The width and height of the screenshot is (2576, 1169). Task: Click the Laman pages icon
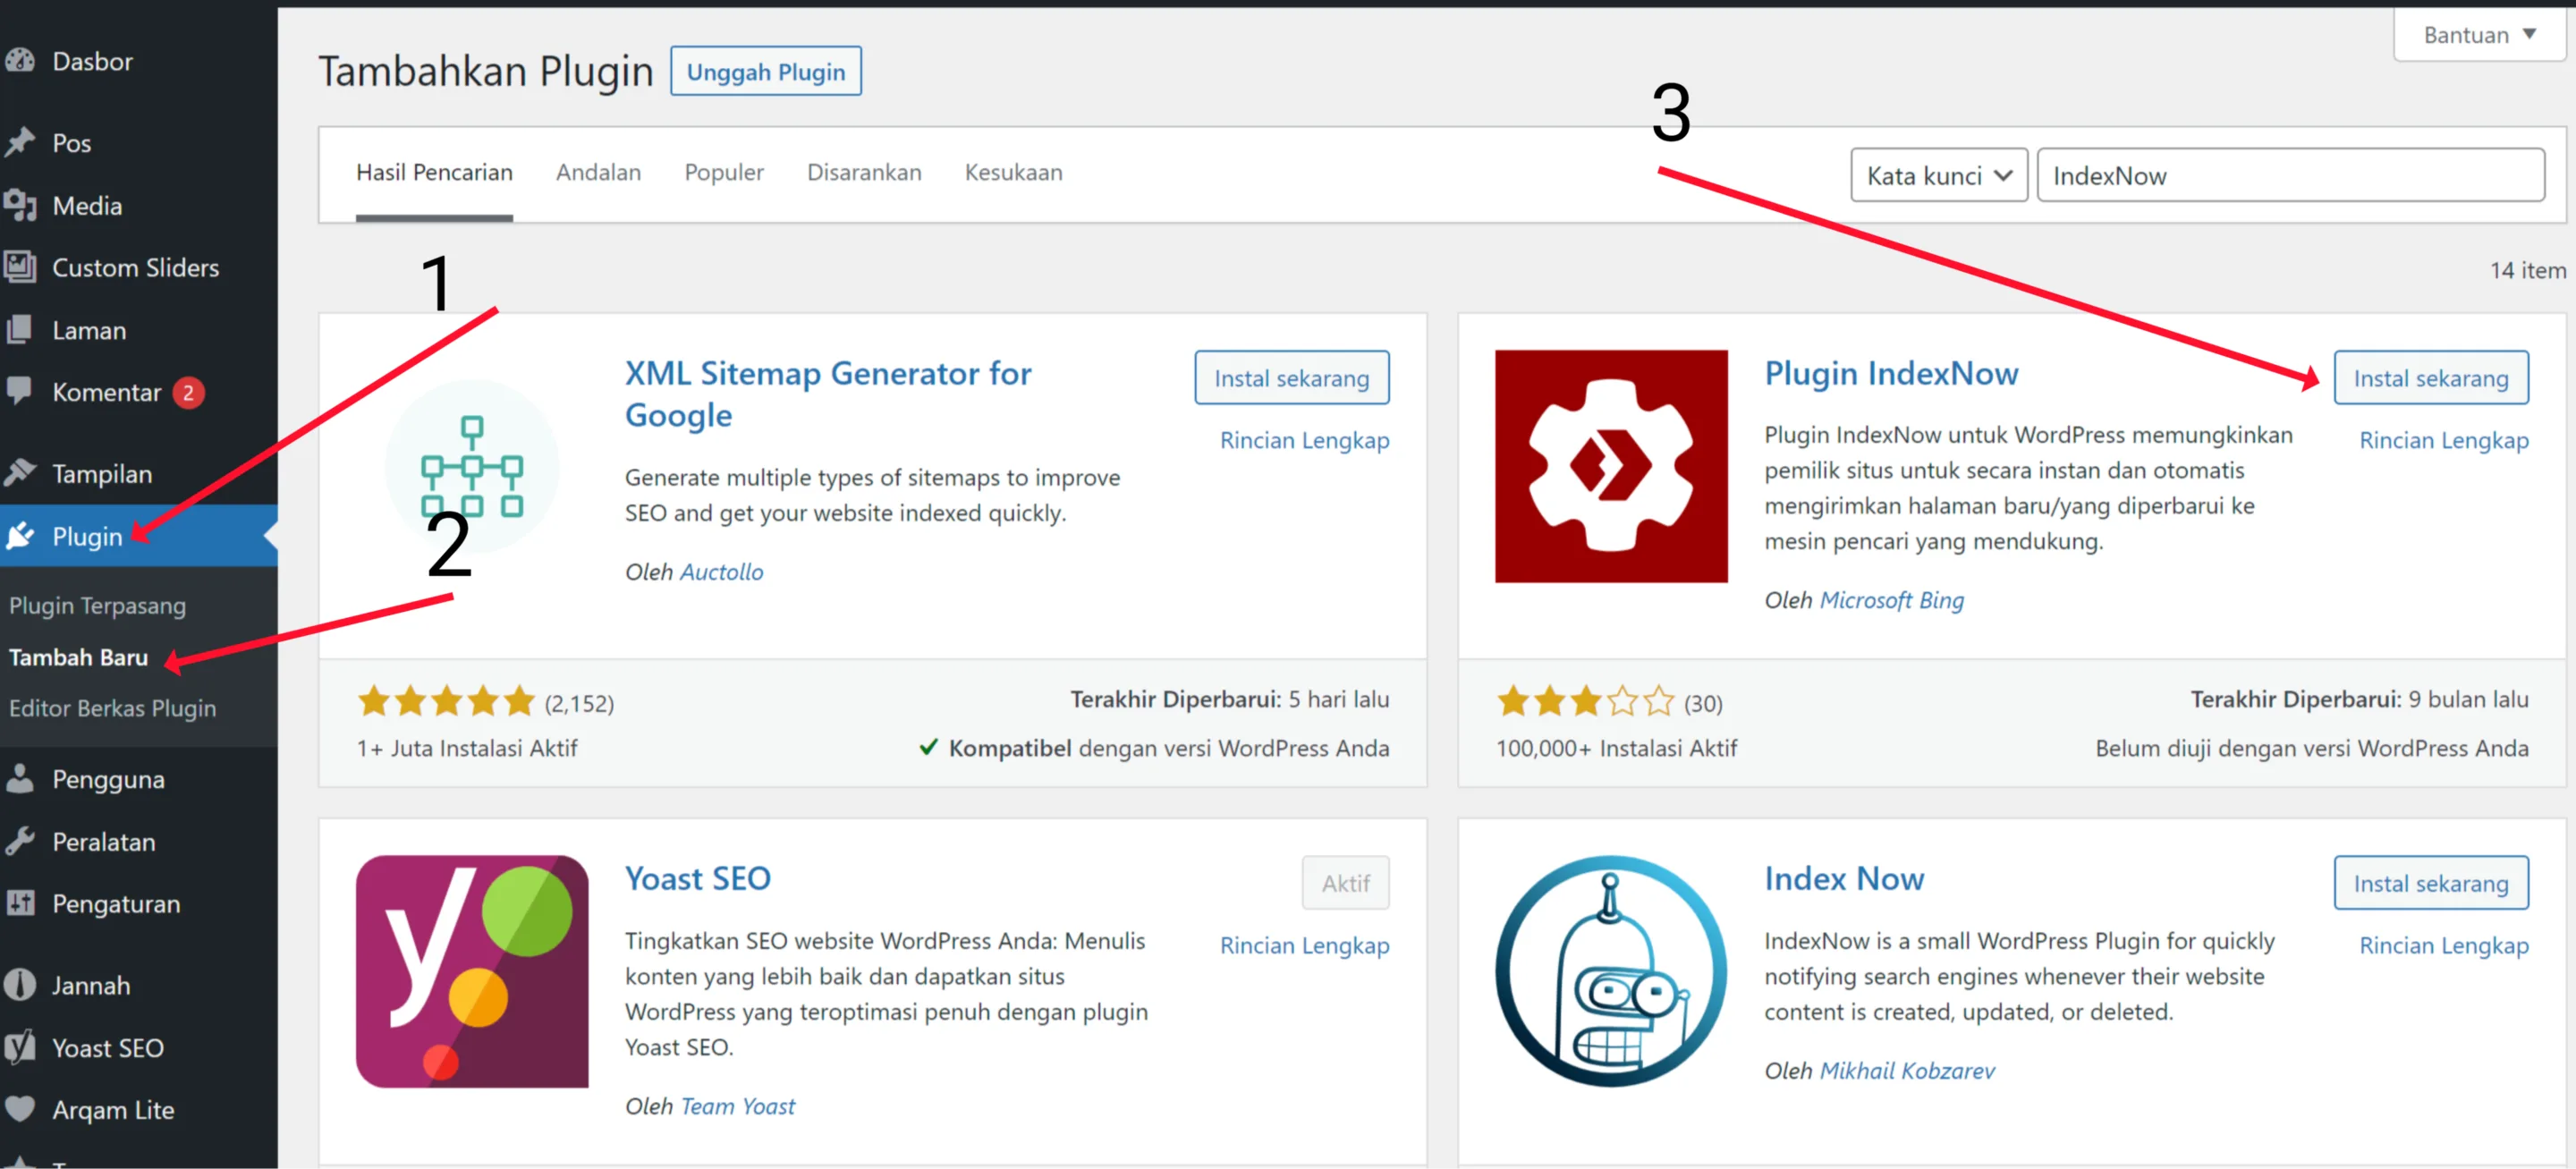point(20,330)
